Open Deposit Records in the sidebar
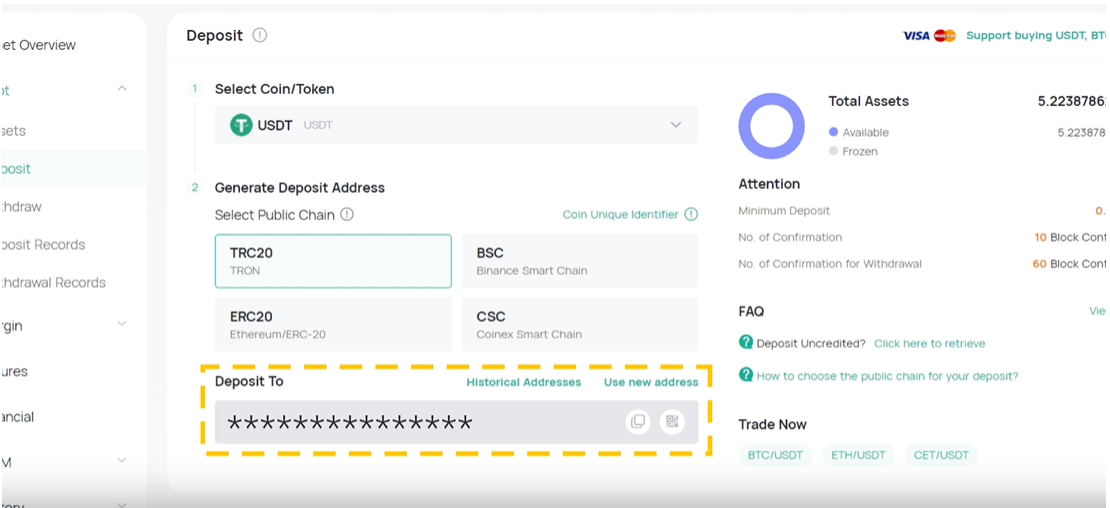The height and width of the screenshot is (508, 1110). coord(45,244)
